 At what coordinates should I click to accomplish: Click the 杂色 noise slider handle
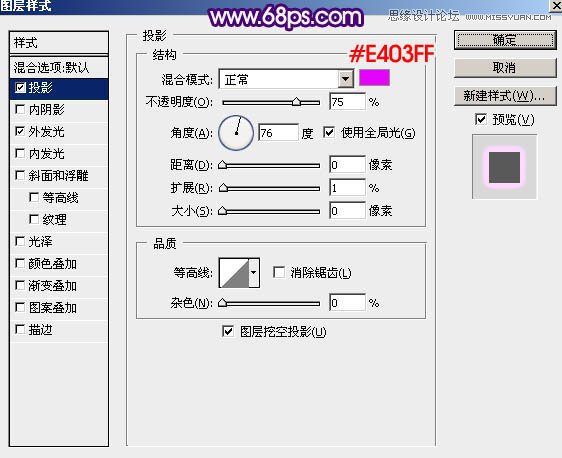tap(223, 303)
